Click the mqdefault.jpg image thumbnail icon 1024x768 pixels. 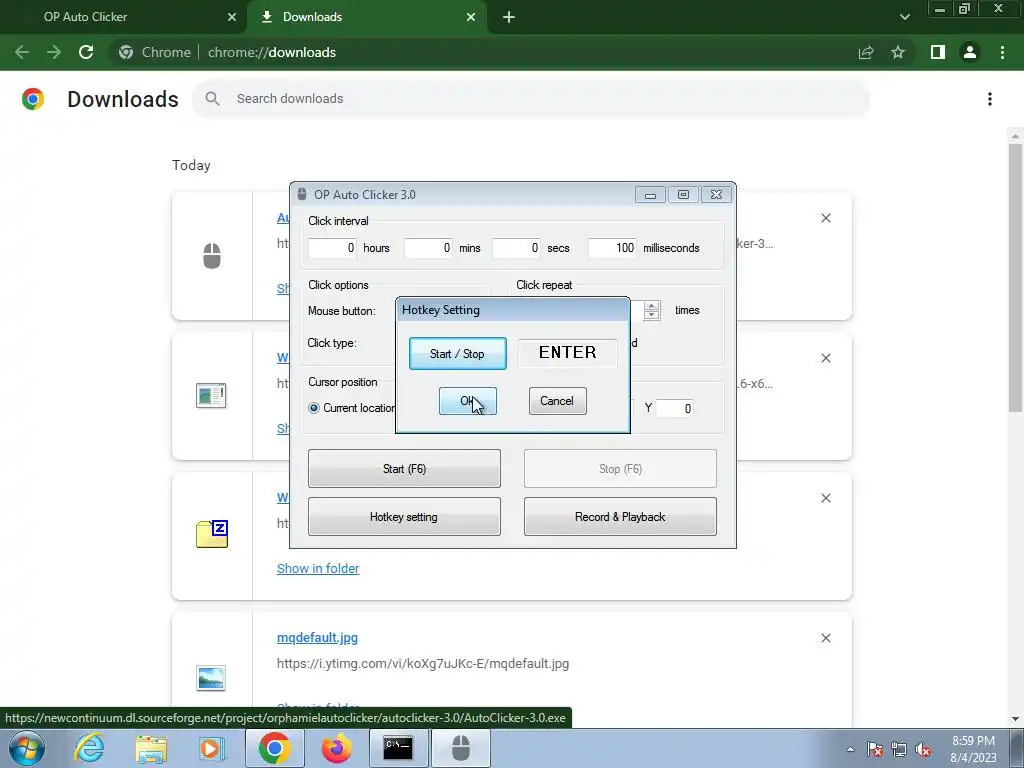click(x=212, y=677)
